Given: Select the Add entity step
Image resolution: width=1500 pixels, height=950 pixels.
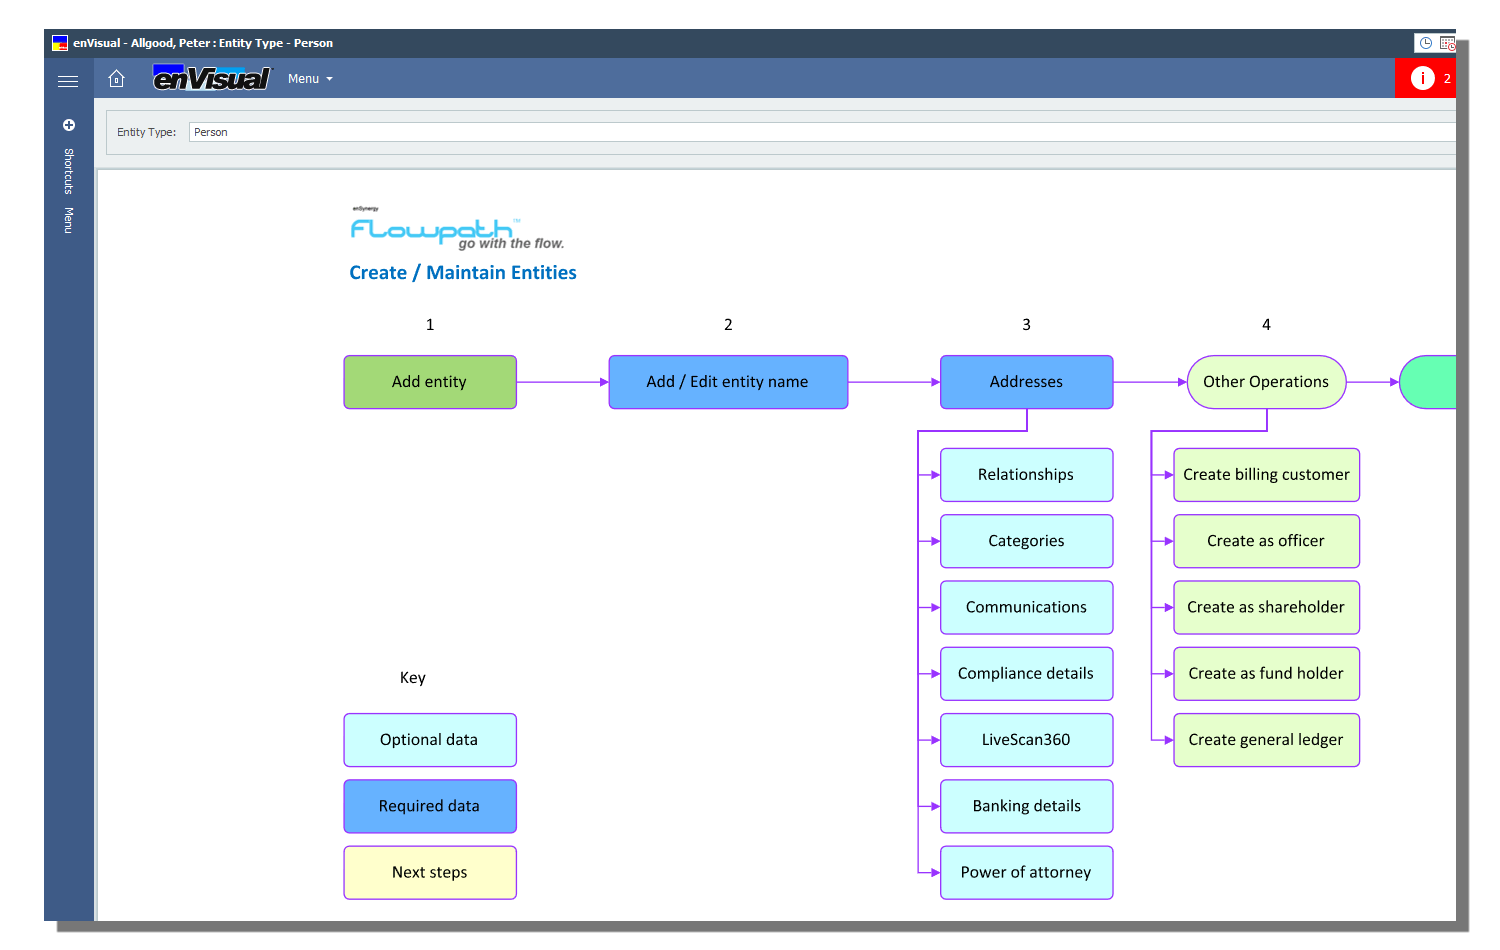Looking at the screenshot, I should point(430,382).
